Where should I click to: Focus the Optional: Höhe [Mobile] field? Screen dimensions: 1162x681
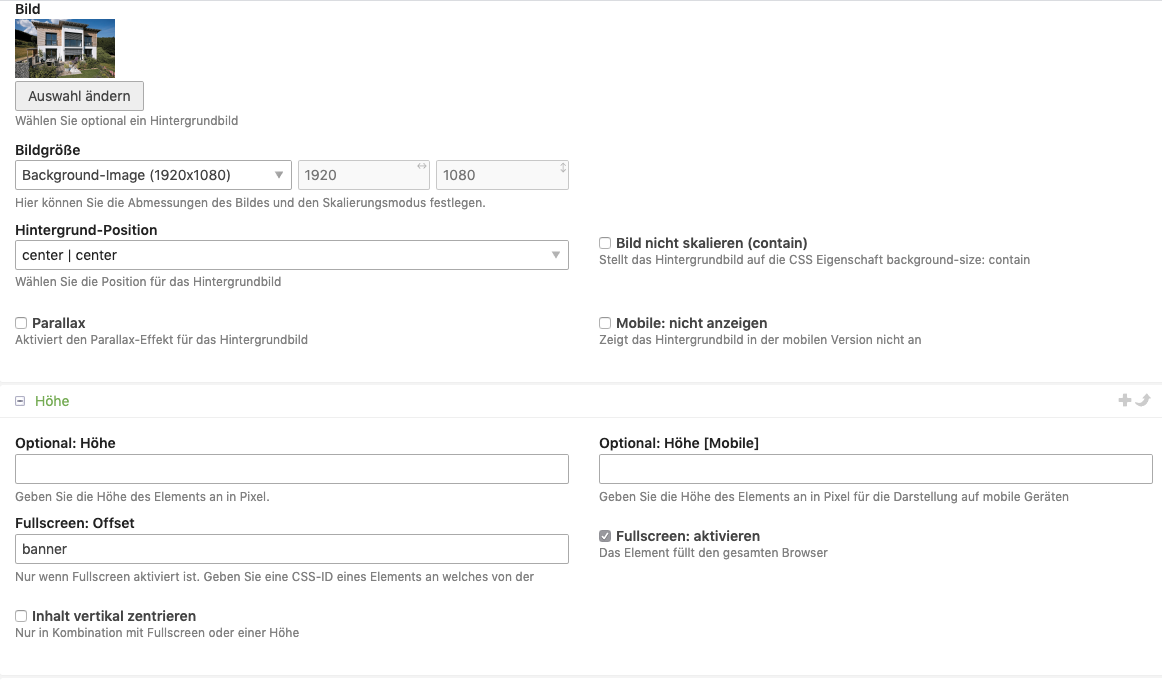[875, 469]
